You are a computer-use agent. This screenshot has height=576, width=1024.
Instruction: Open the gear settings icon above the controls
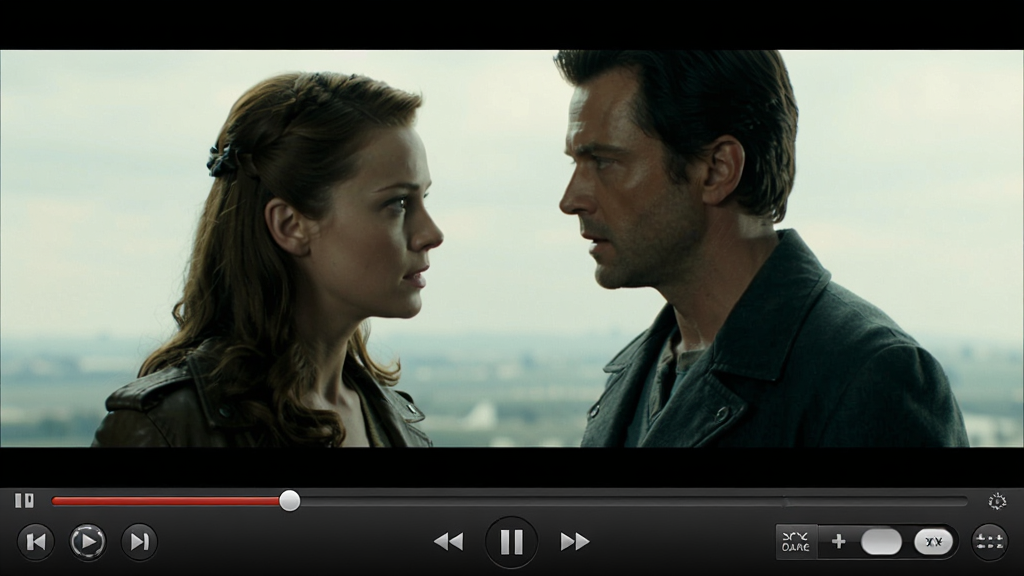(997, 501)
